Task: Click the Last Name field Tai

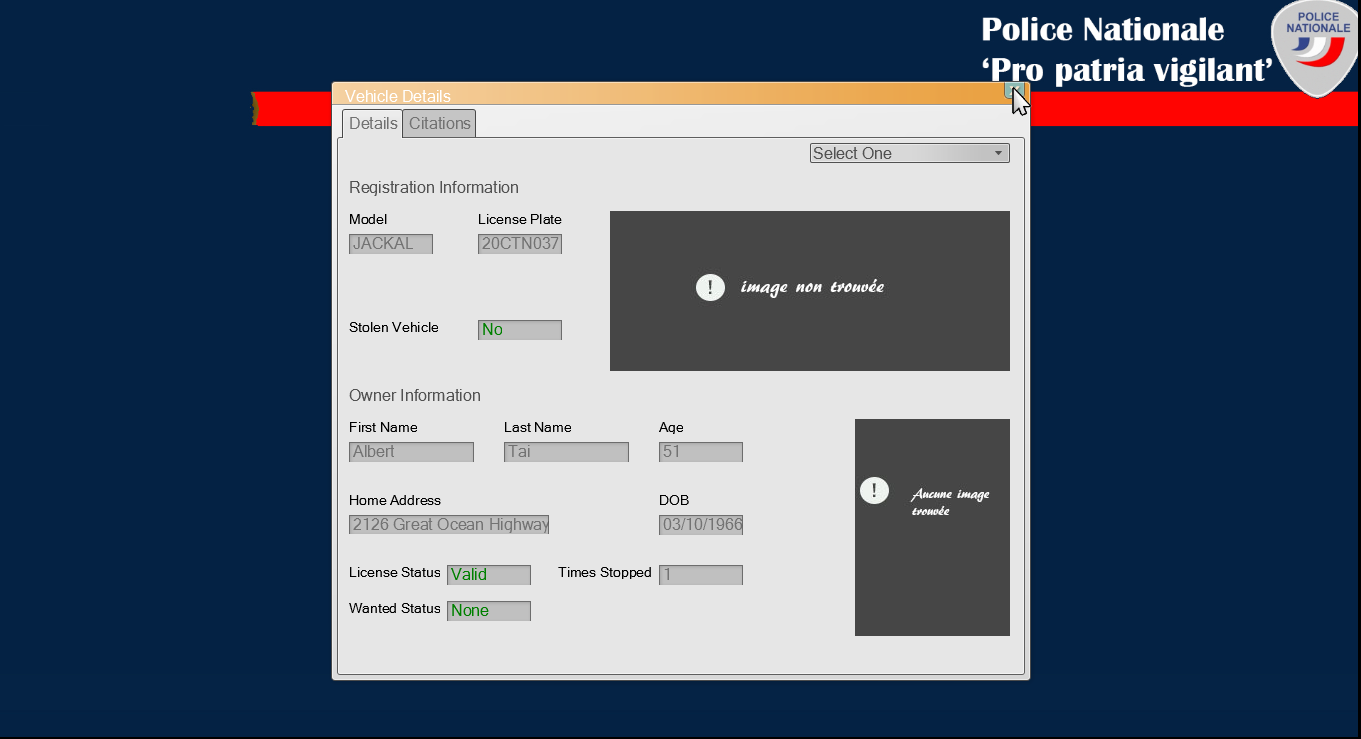Action: 566,452
